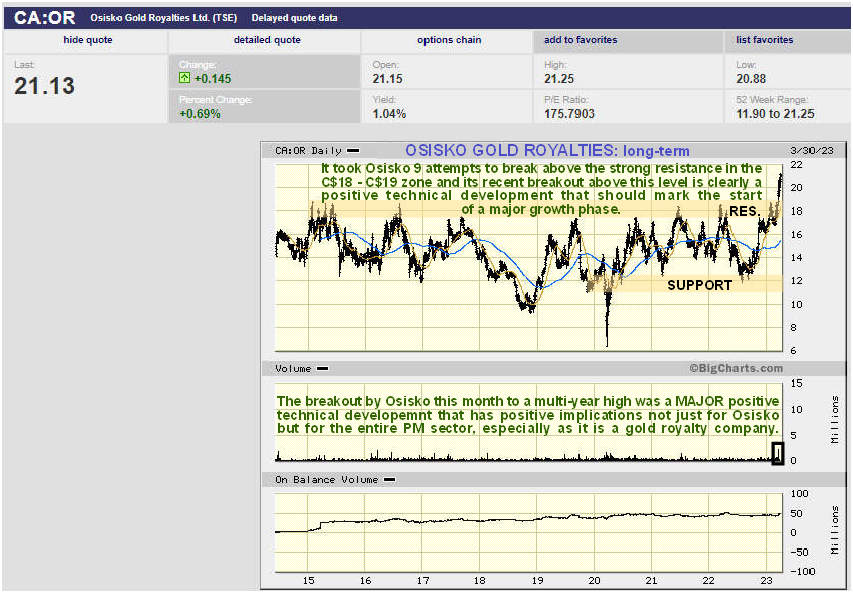Click year 20 on the time axis
The height and width of the screenshot is (593, 853).
(x=594, y=580)
